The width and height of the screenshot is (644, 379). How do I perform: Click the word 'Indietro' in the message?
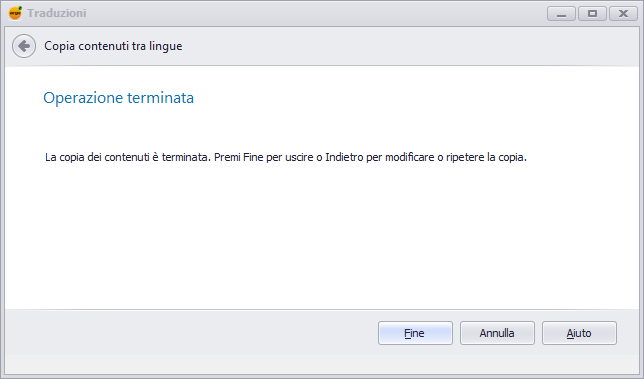pos(344,157)
